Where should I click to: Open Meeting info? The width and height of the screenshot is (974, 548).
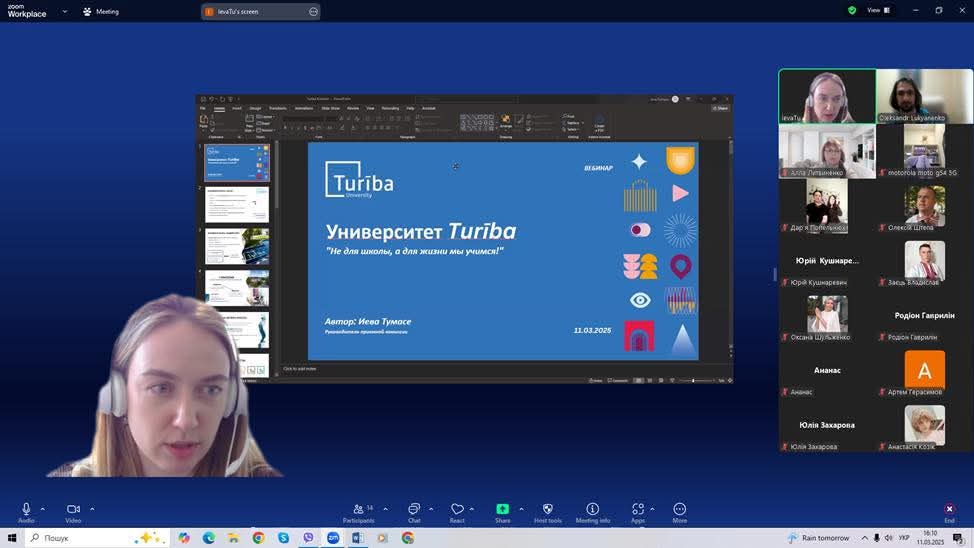click(593, 512)
